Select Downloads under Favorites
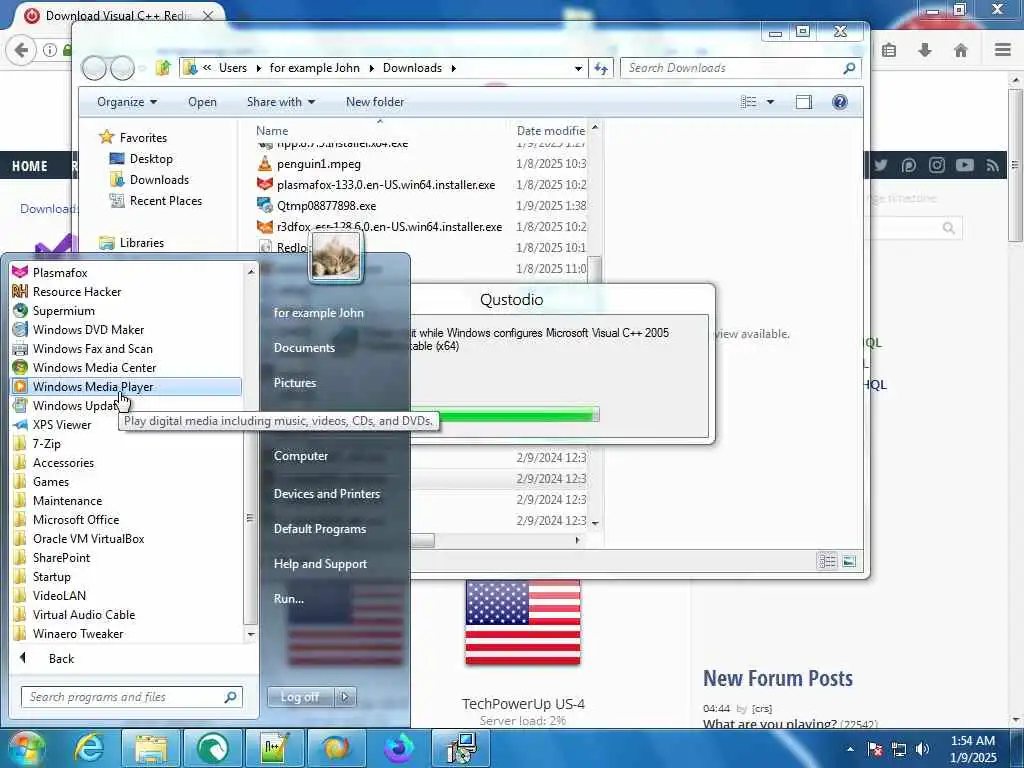 coord(159,180)
